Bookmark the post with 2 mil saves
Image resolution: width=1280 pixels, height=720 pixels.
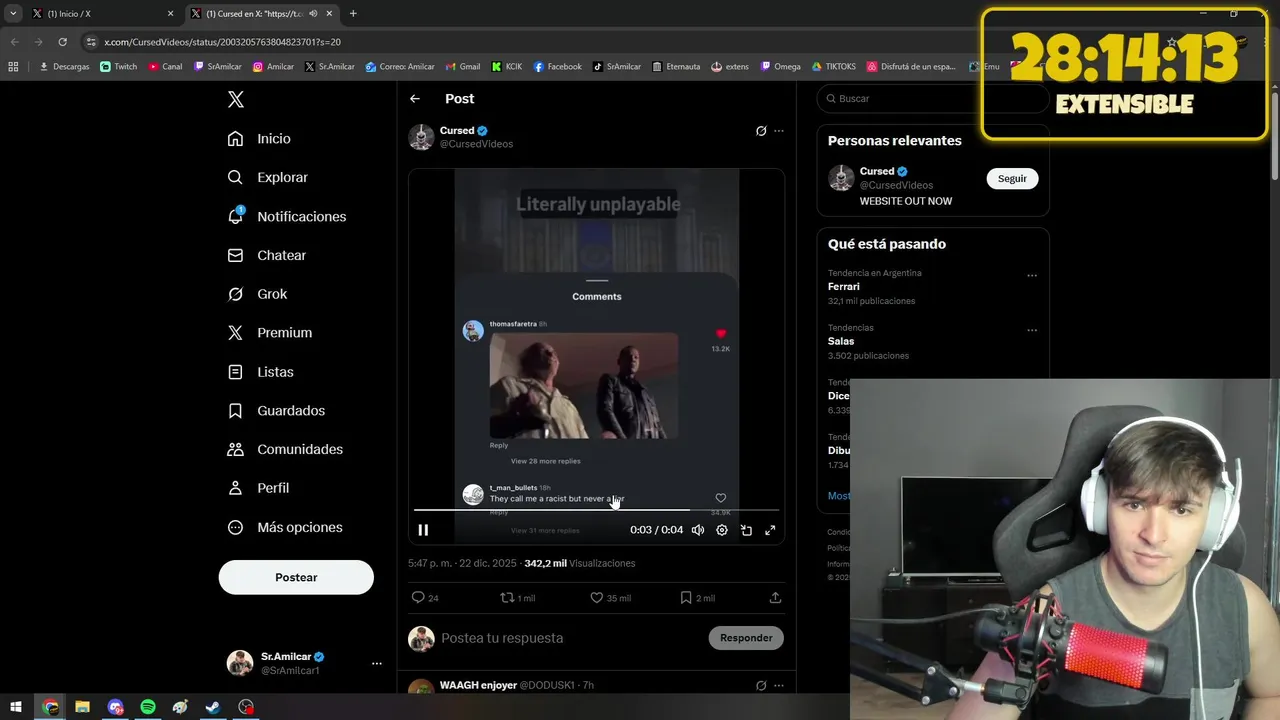point(697,598)
